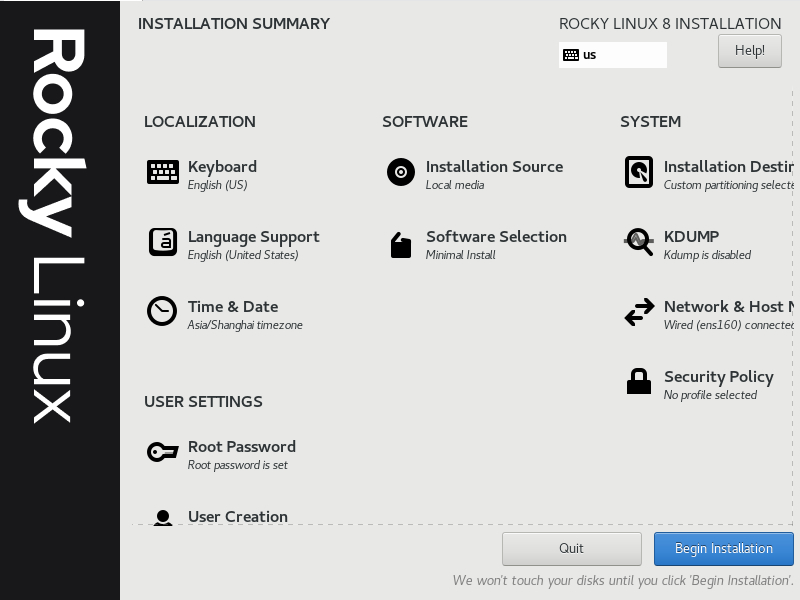Viewport: 800px width, 600px height.
Task: Click the 'us' keyboard layout text
Action: click(589, 55)
